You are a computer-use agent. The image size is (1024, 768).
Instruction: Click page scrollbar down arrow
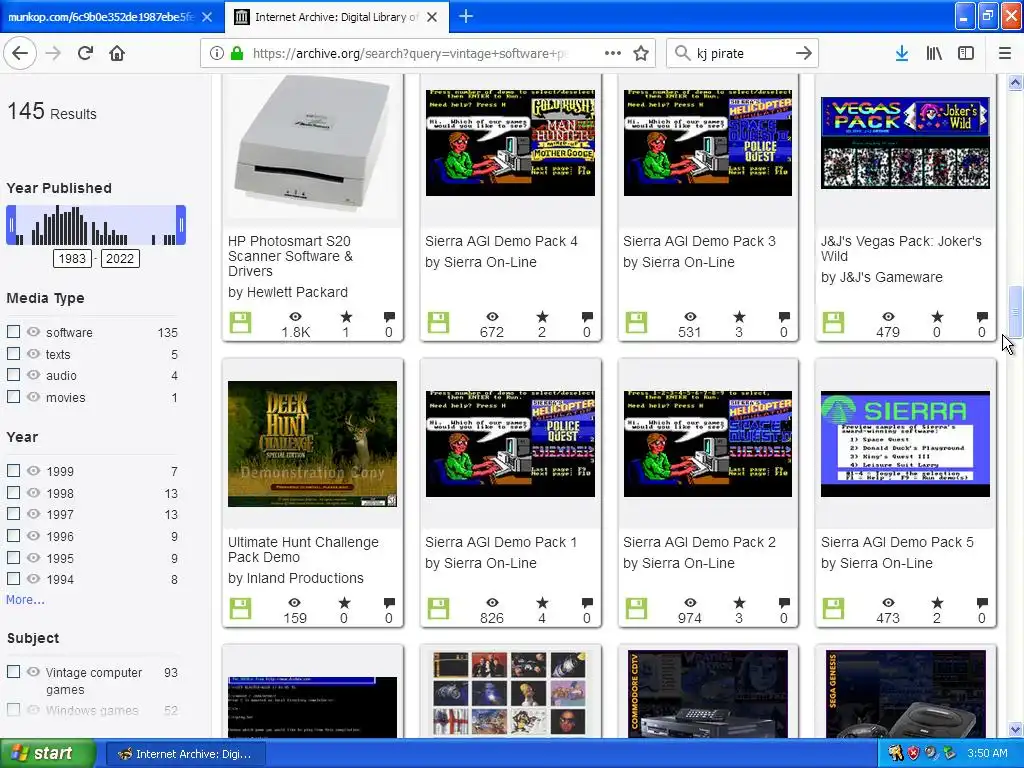1015,729
